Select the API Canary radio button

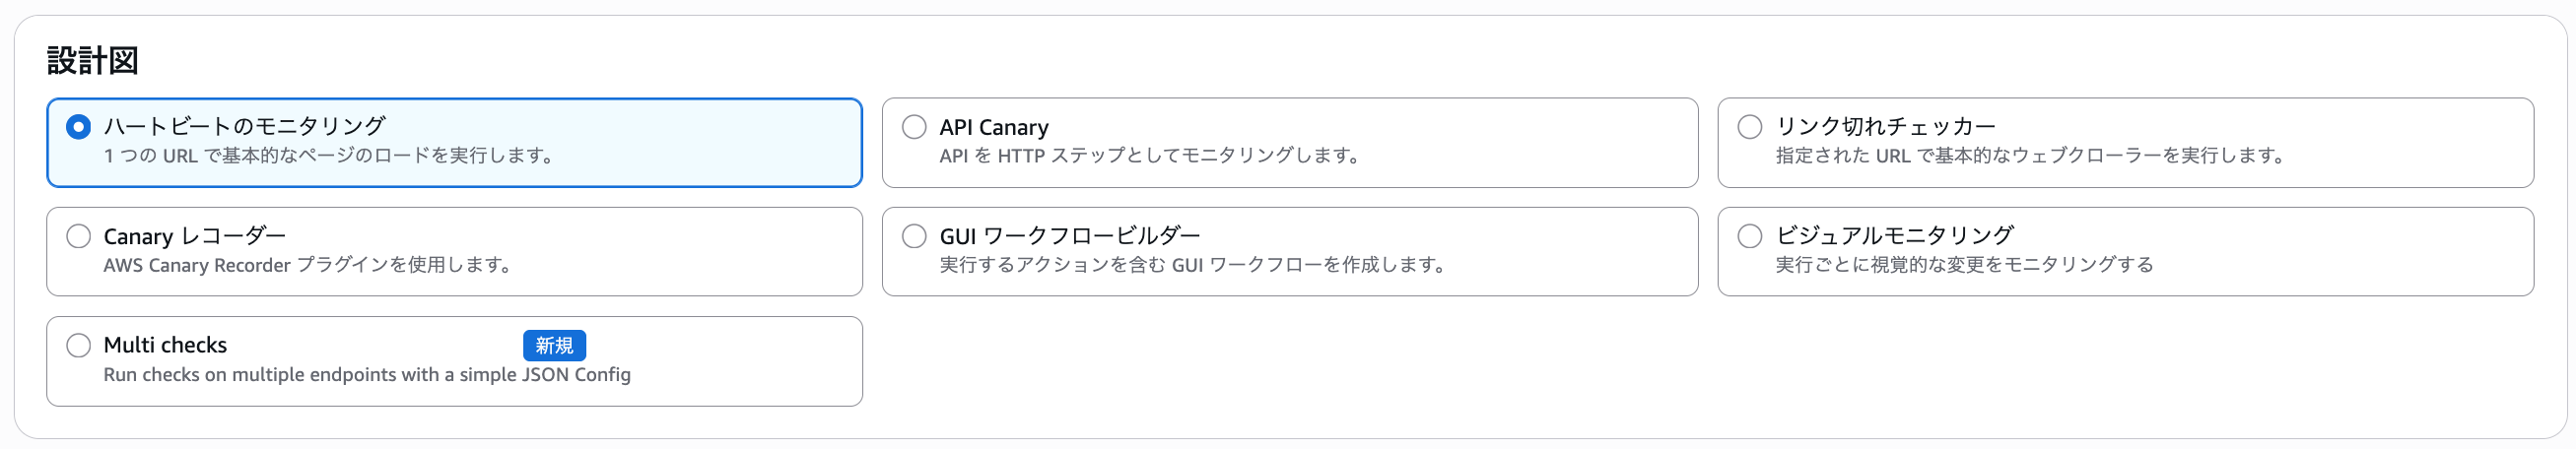(x=914, y=127)
